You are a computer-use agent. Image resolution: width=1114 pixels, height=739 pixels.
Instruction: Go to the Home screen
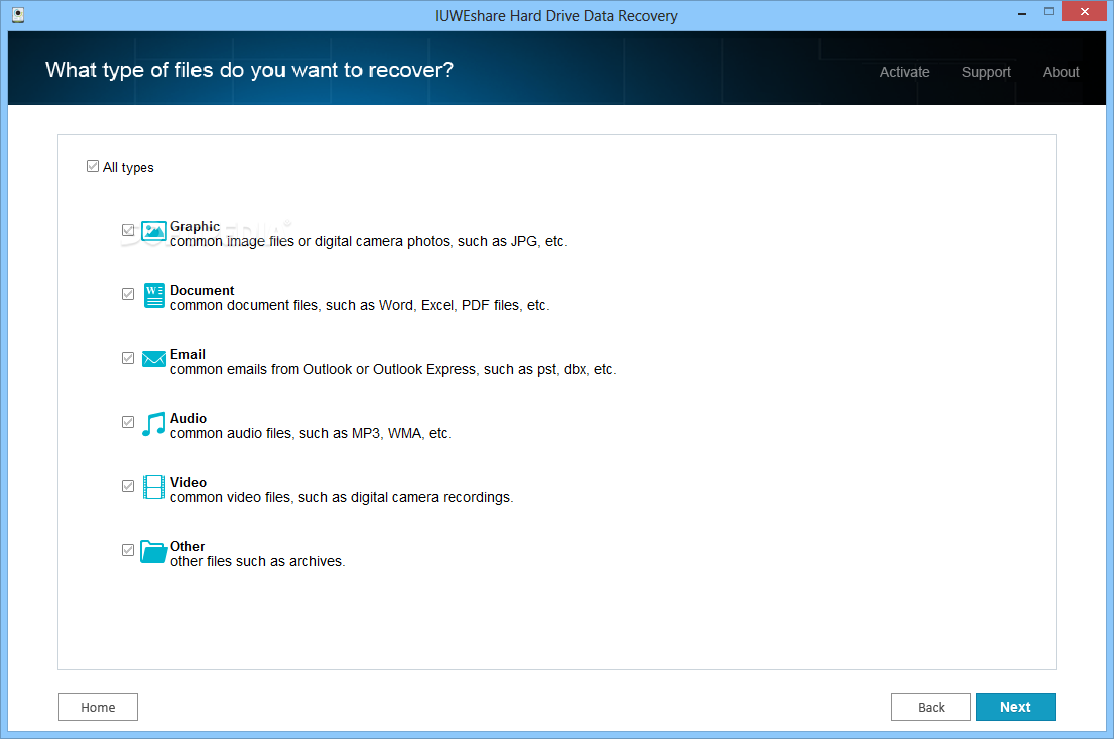click(x=98, y=707)
